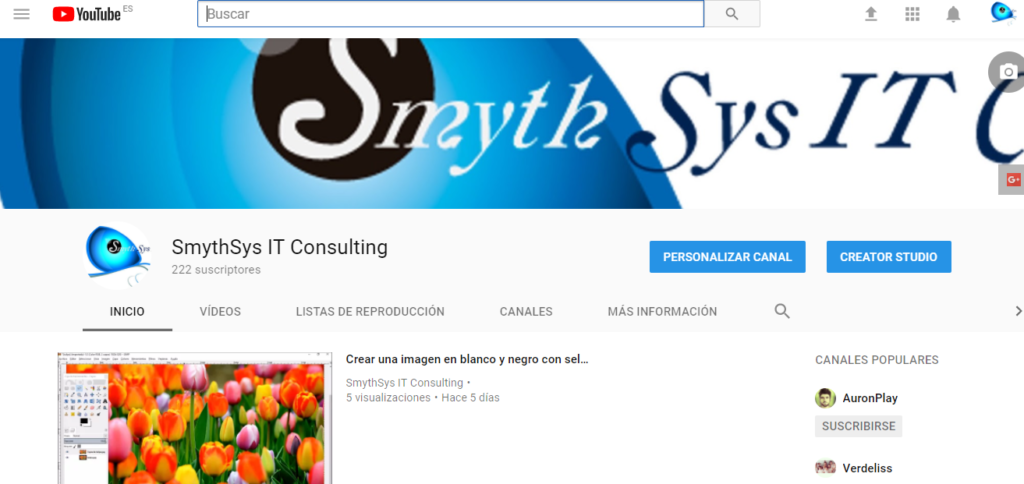The image size is (1024, 484).
Task: Click the '222 suscriptores' text
Action: coord(216,270)
